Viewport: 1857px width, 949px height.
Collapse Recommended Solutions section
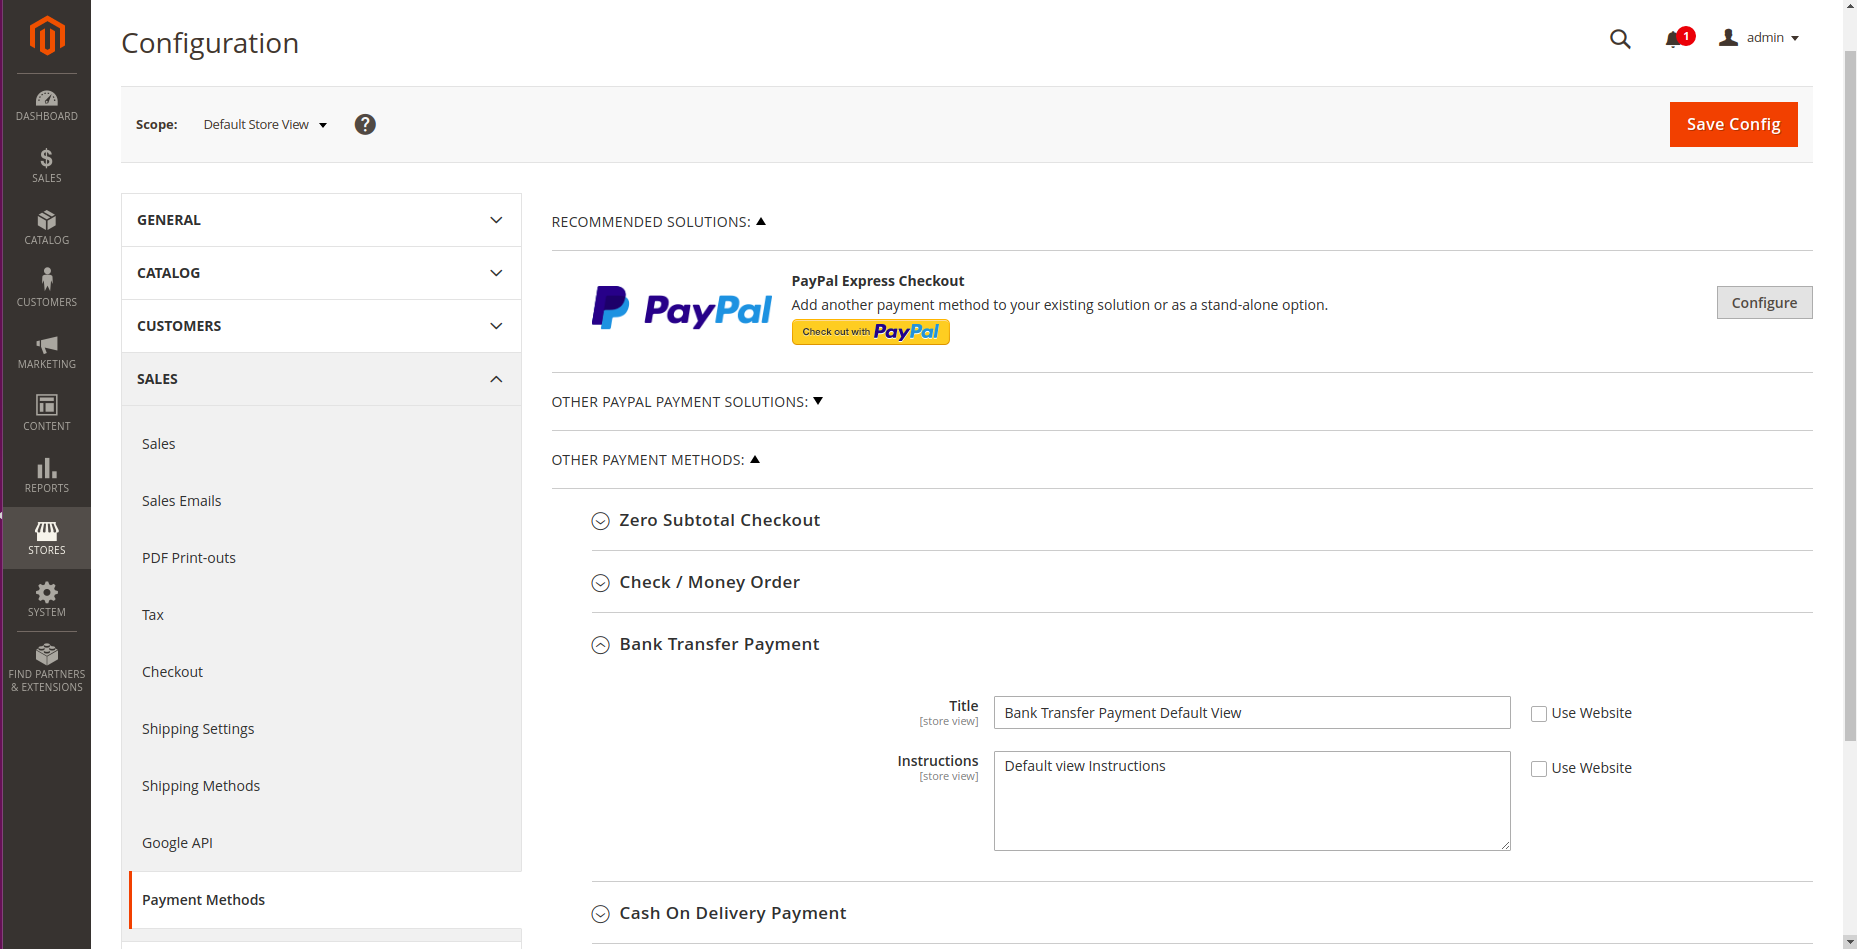pos(658,222)
